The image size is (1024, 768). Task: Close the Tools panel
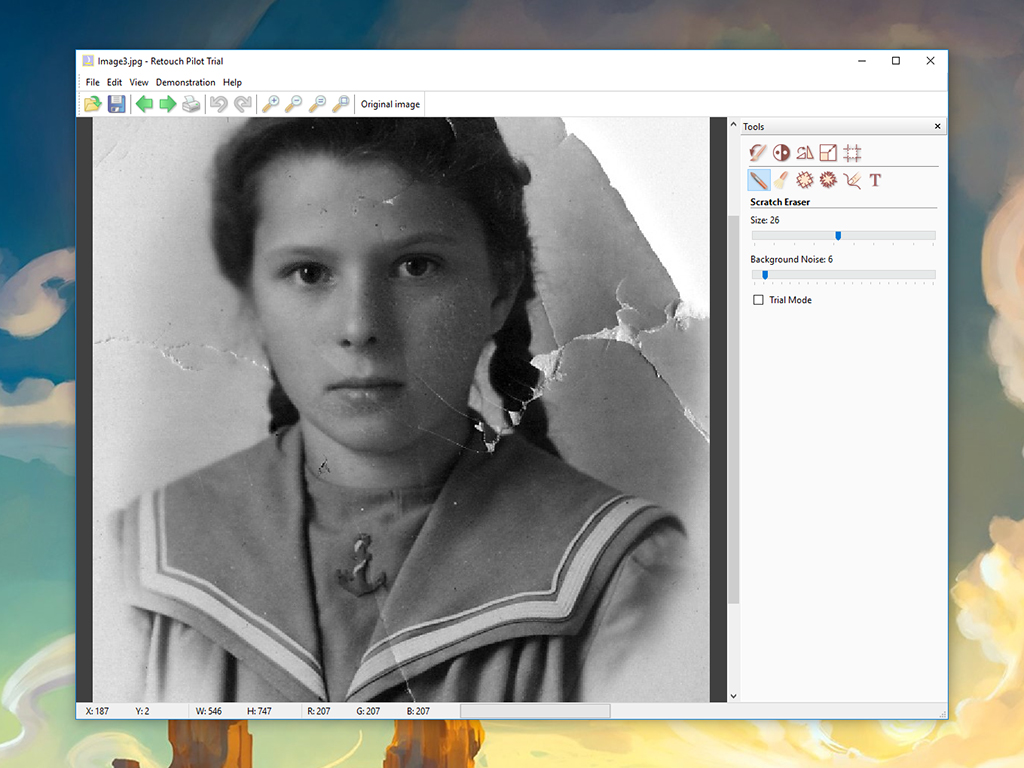click(937, 127)
